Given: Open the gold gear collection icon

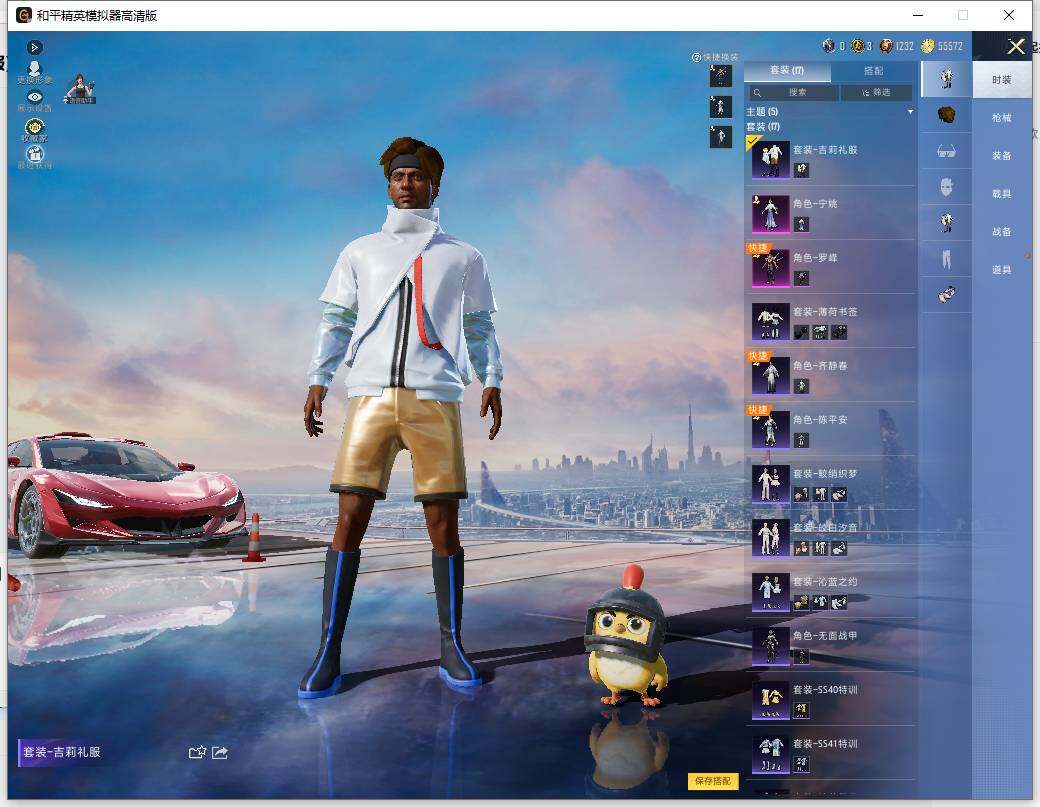Looking at the screenshot, I should [x=34, y=129].
